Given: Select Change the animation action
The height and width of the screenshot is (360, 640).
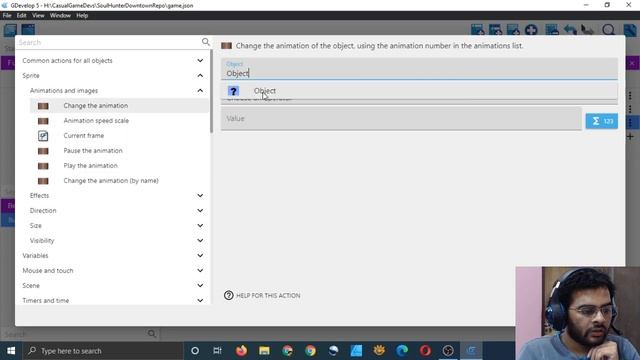Looking at the screenshot, I should coord(119,106).
